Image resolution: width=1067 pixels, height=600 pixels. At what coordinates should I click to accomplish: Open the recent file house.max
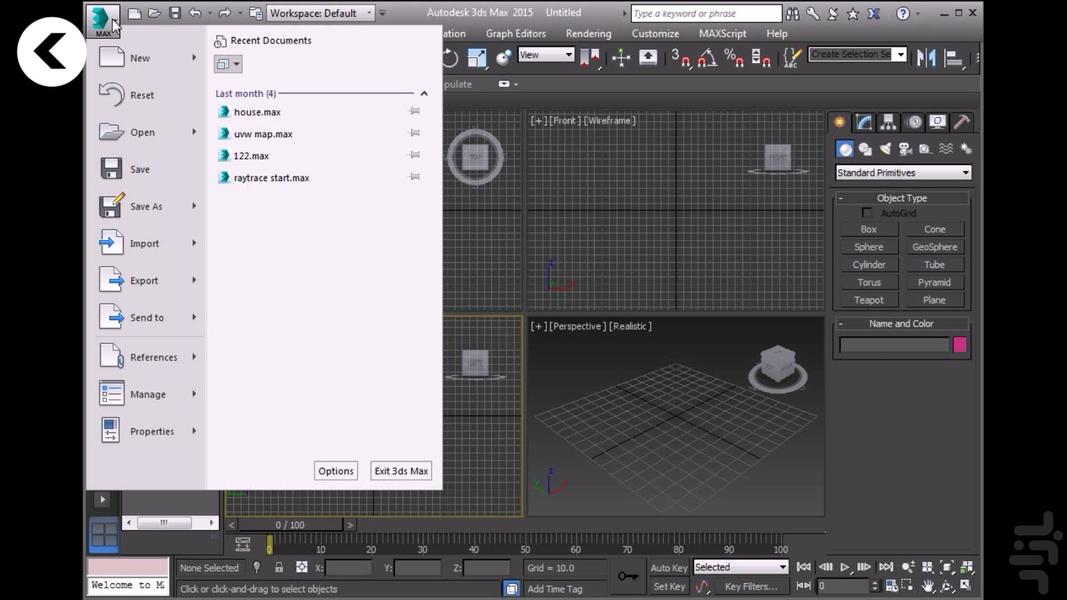point(257,112)
